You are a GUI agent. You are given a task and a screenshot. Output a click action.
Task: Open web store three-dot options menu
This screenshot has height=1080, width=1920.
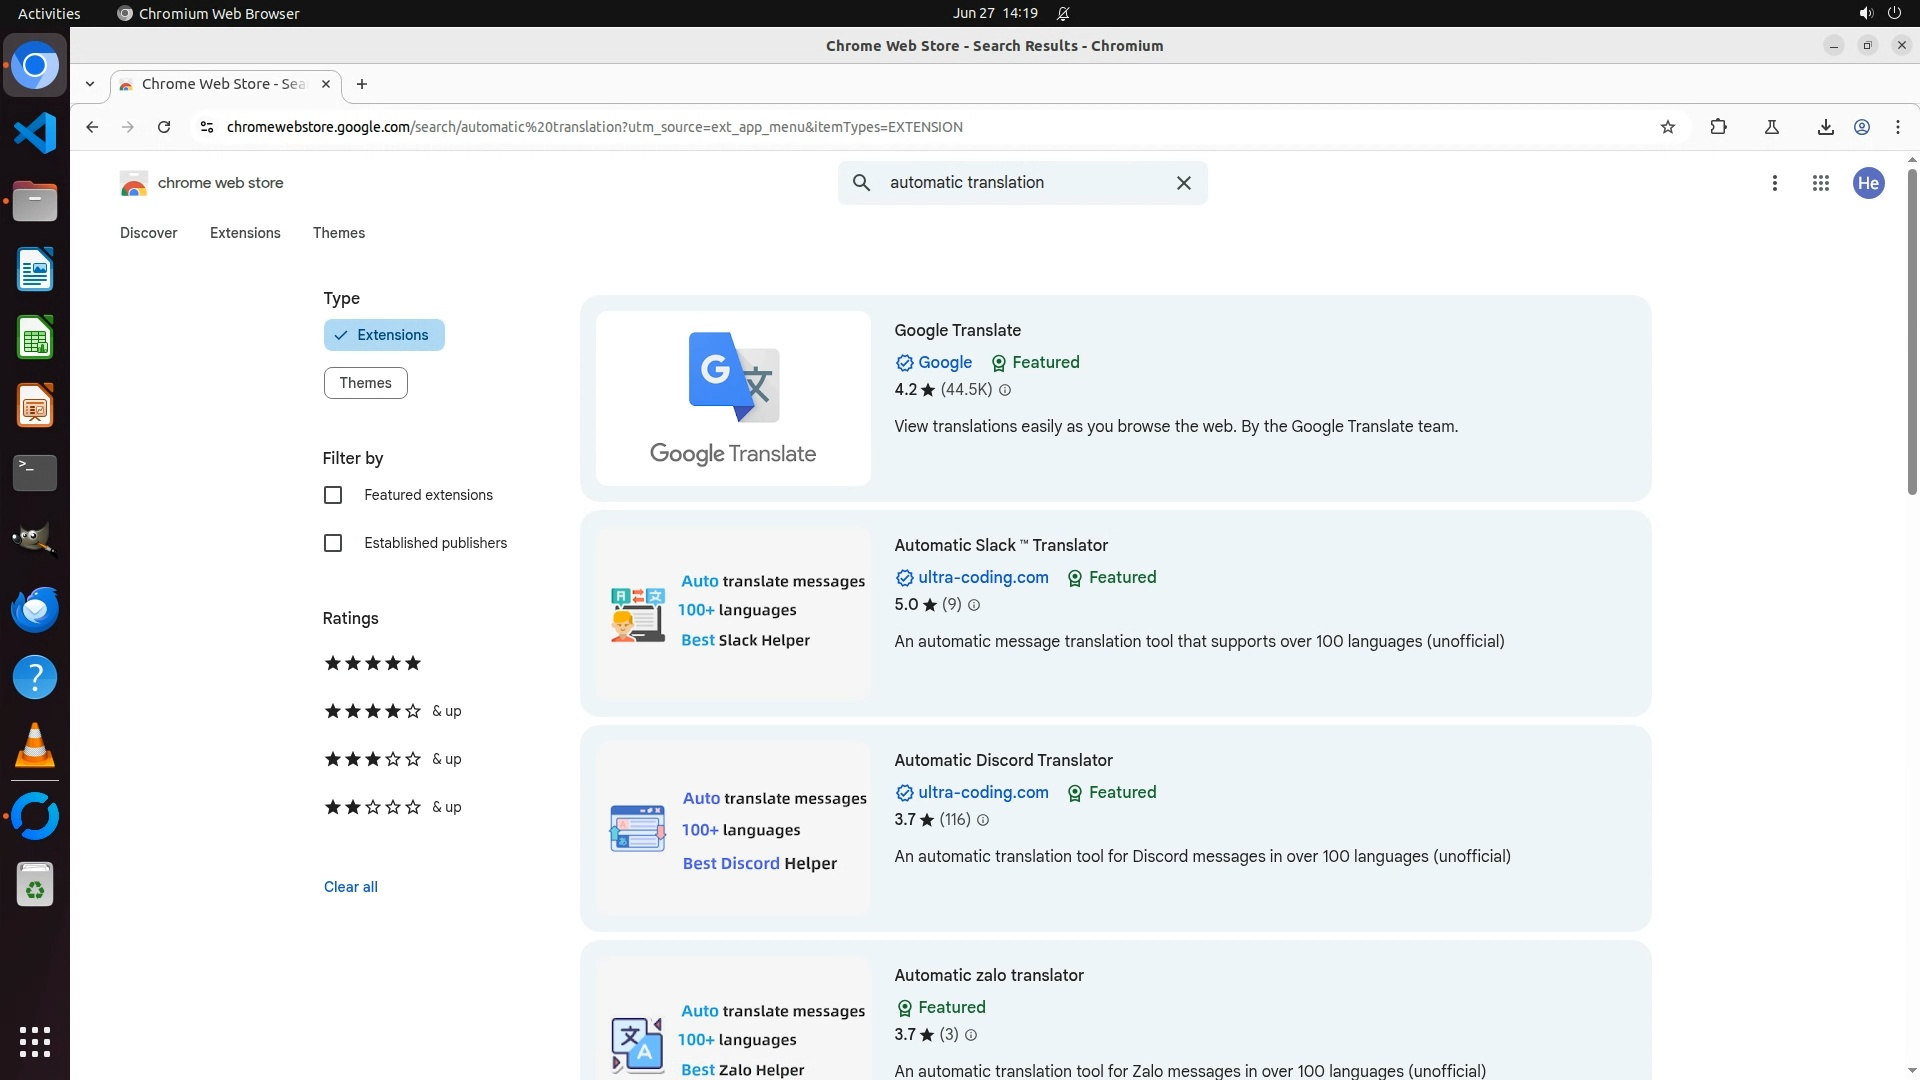[1774, 183]
